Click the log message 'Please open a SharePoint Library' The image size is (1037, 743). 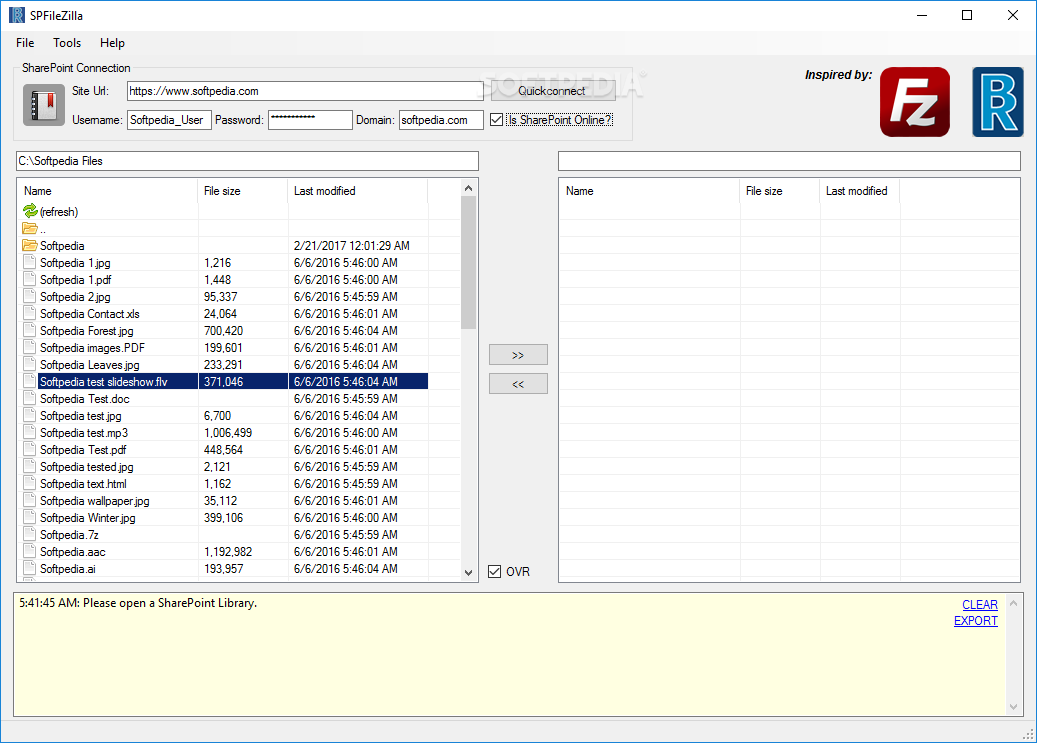[x=170, y=603]
